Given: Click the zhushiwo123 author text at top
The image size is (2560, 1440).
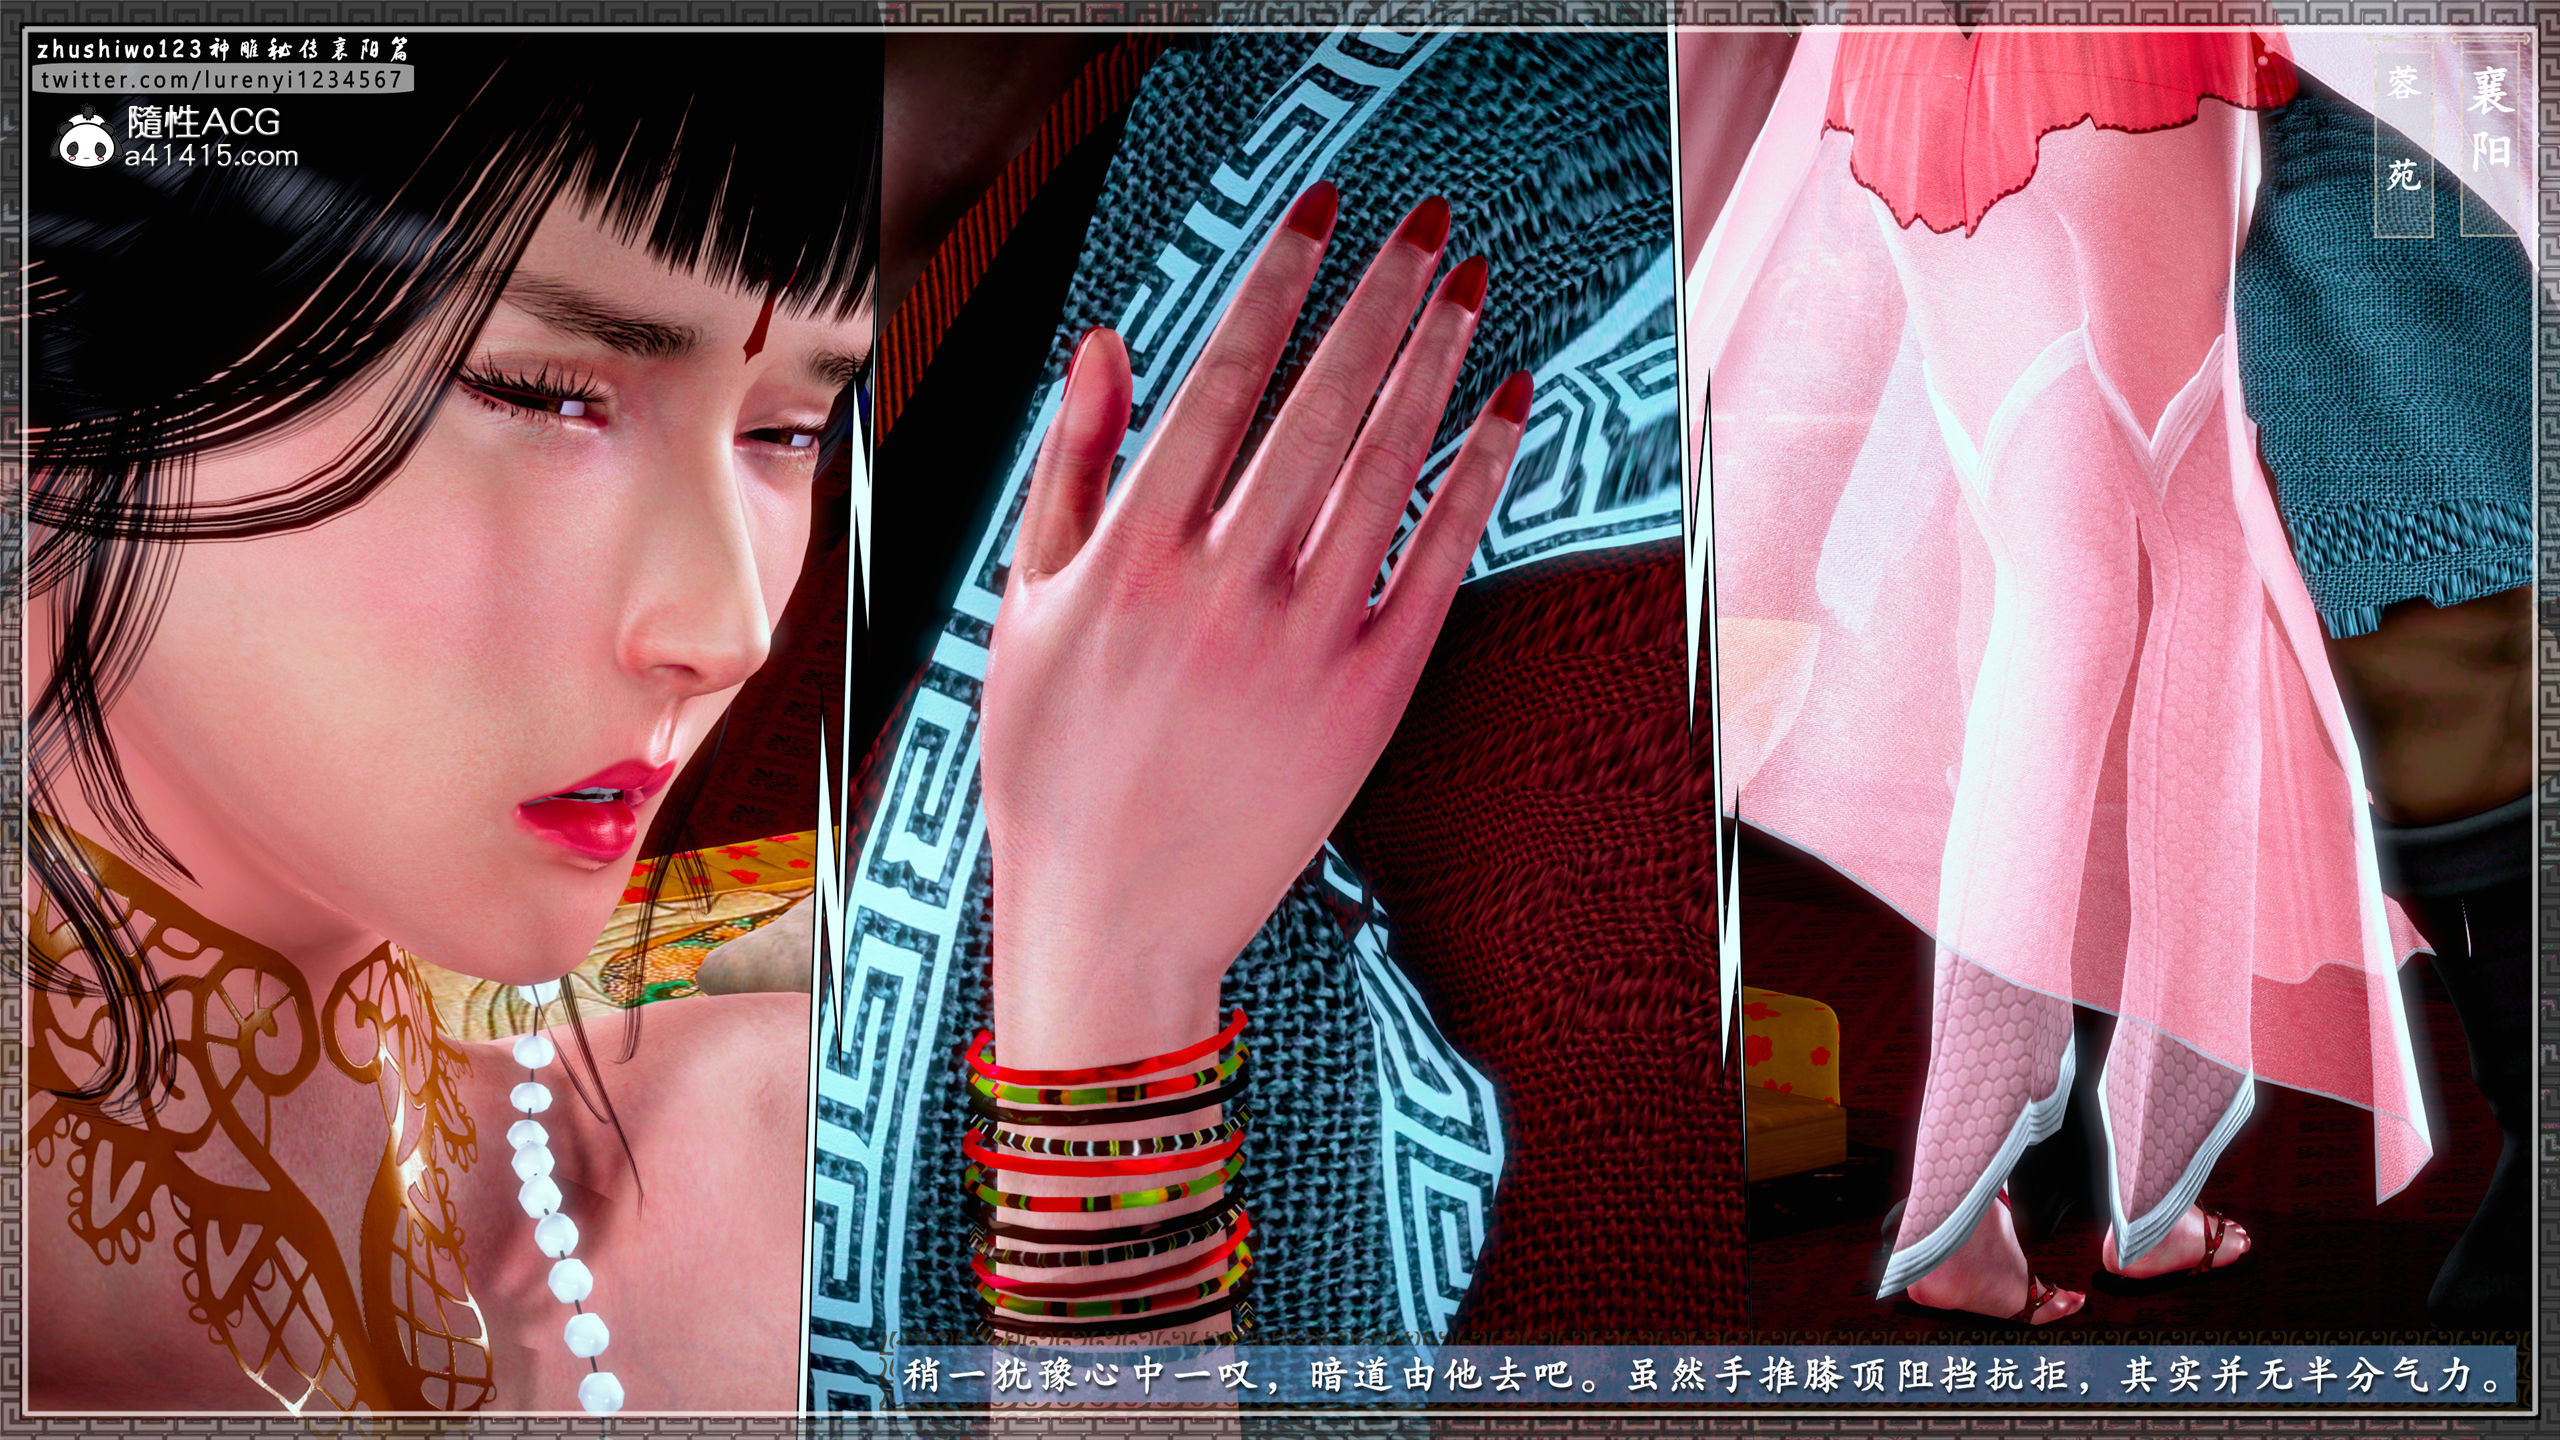Looking at the screenshot, I should 120,50.
